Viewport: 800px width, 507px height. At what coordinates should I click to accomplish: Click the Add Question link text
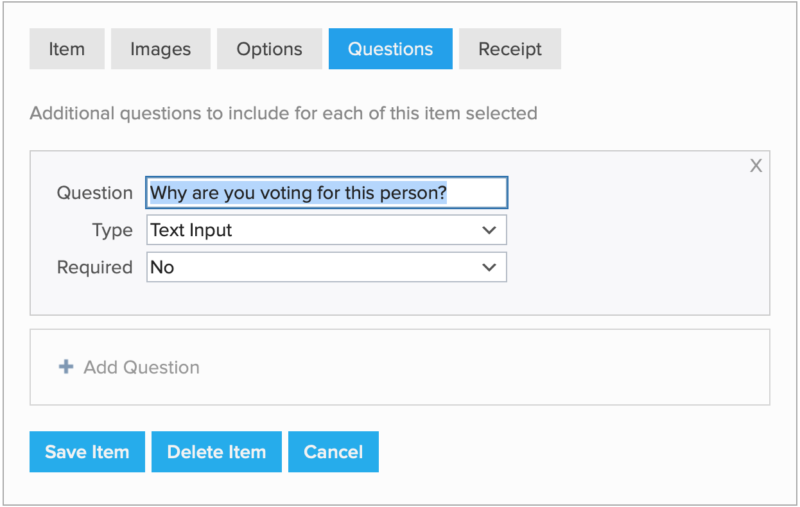coord(141,367)
